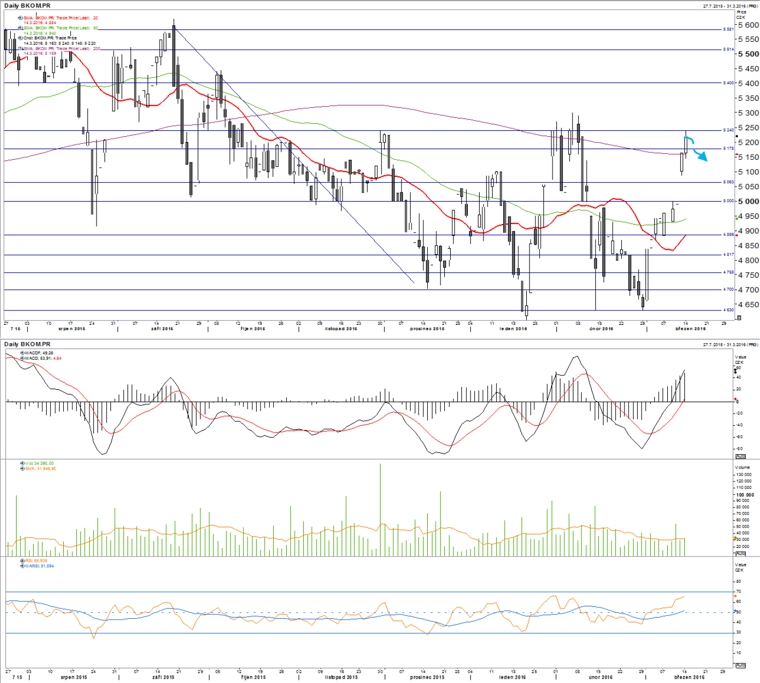Select the upper Daily BKOM.PR chart title
The height and width of the screenshot is (683, 760).
click(x=27, y=5)
